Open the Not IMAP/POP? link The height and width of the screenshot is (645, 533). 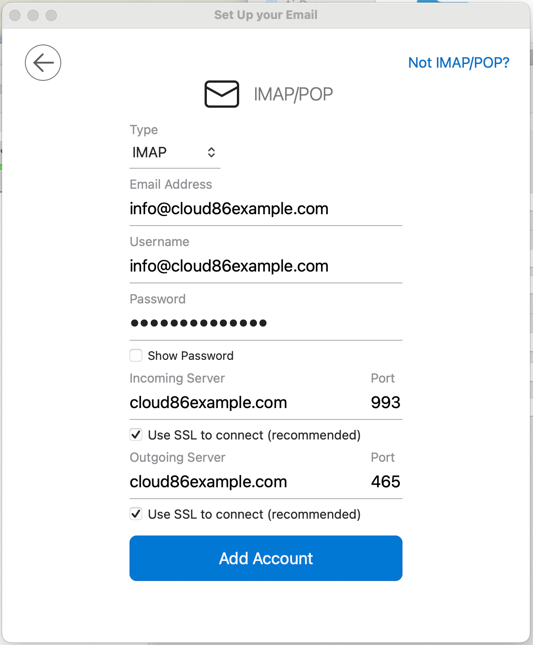pyautogui.click(x=459, y=63)
